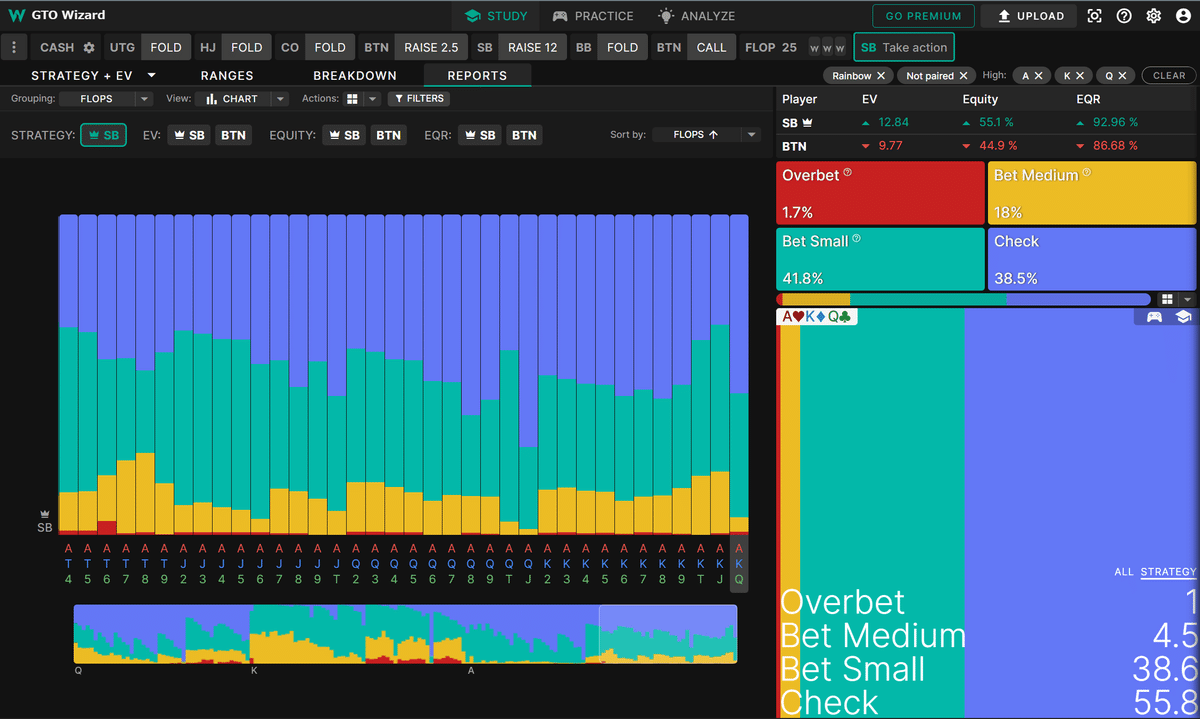Toggle EQUITY view for SB

(x=345, y=135)
